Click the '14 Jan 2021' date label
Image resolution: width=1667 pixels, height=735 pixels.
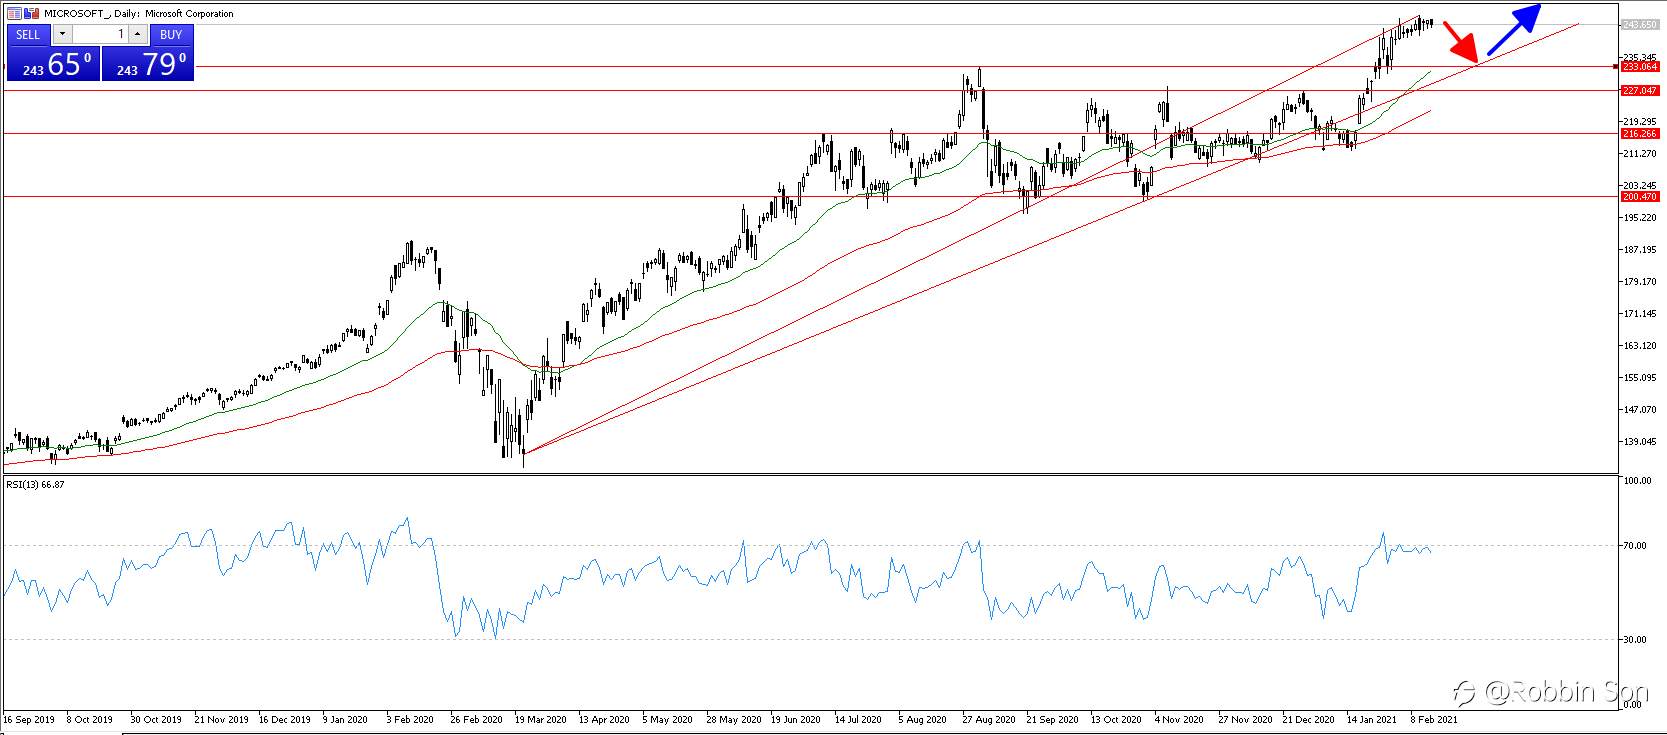1371,719
